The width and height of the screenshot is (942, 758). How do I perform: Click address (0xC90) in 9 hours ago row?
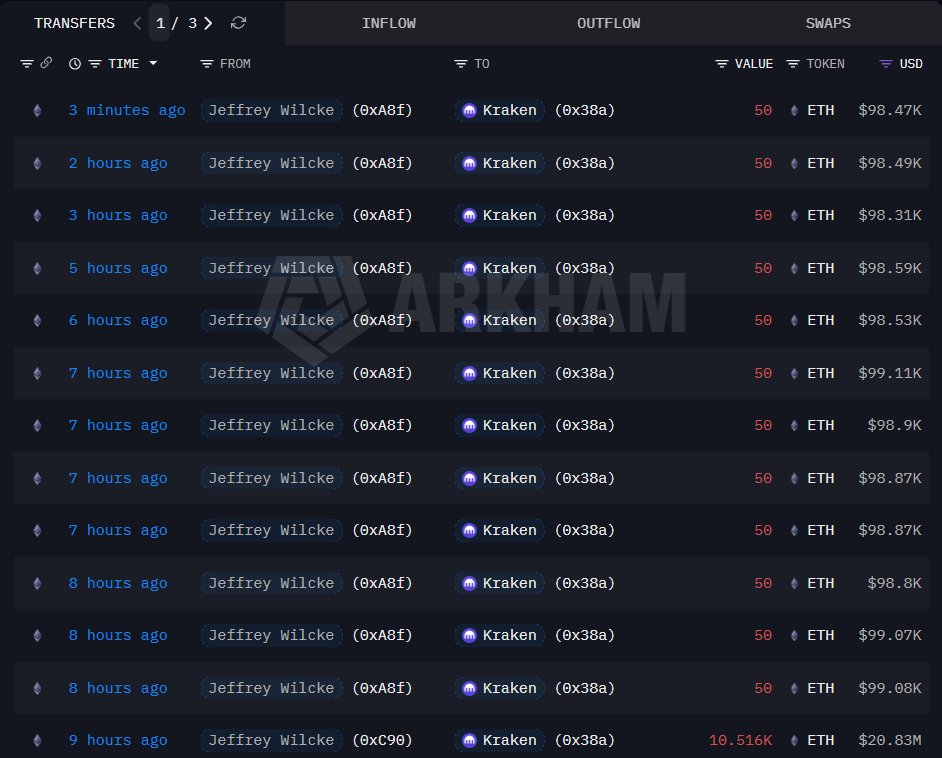coord(382,741)
